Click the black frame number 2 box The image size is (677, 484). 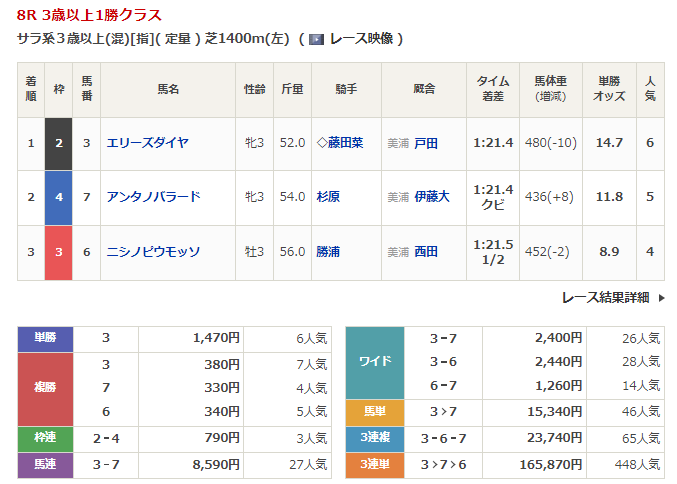59,143
